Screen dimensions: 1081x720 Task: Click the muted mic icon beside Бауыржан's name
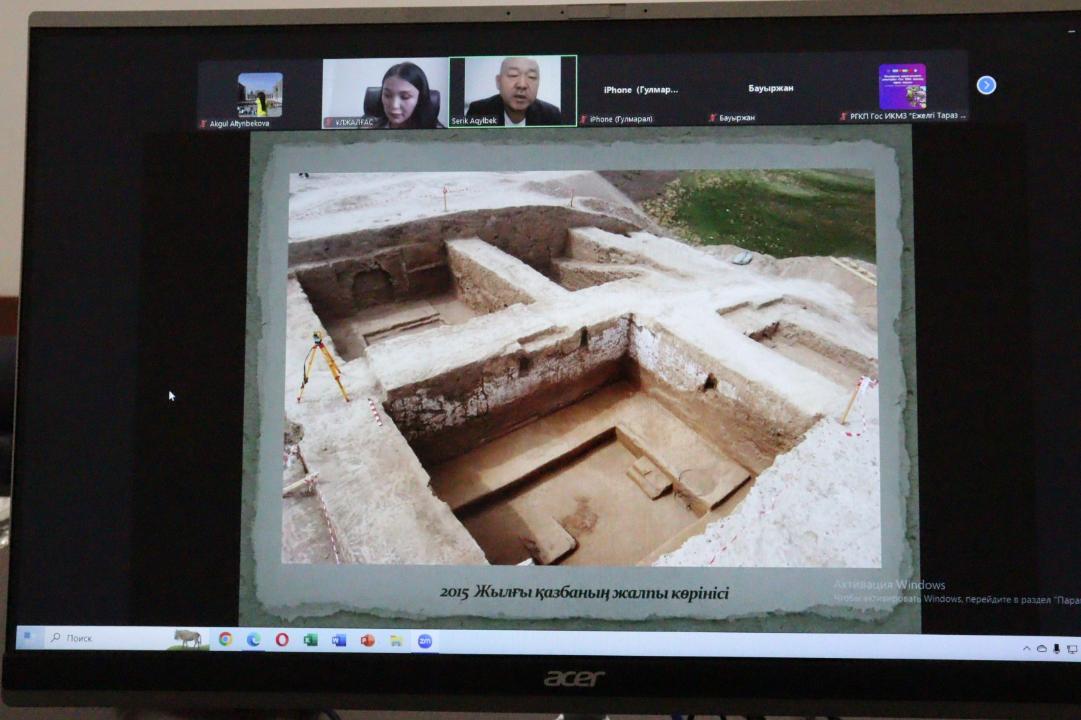coord(713,118)
